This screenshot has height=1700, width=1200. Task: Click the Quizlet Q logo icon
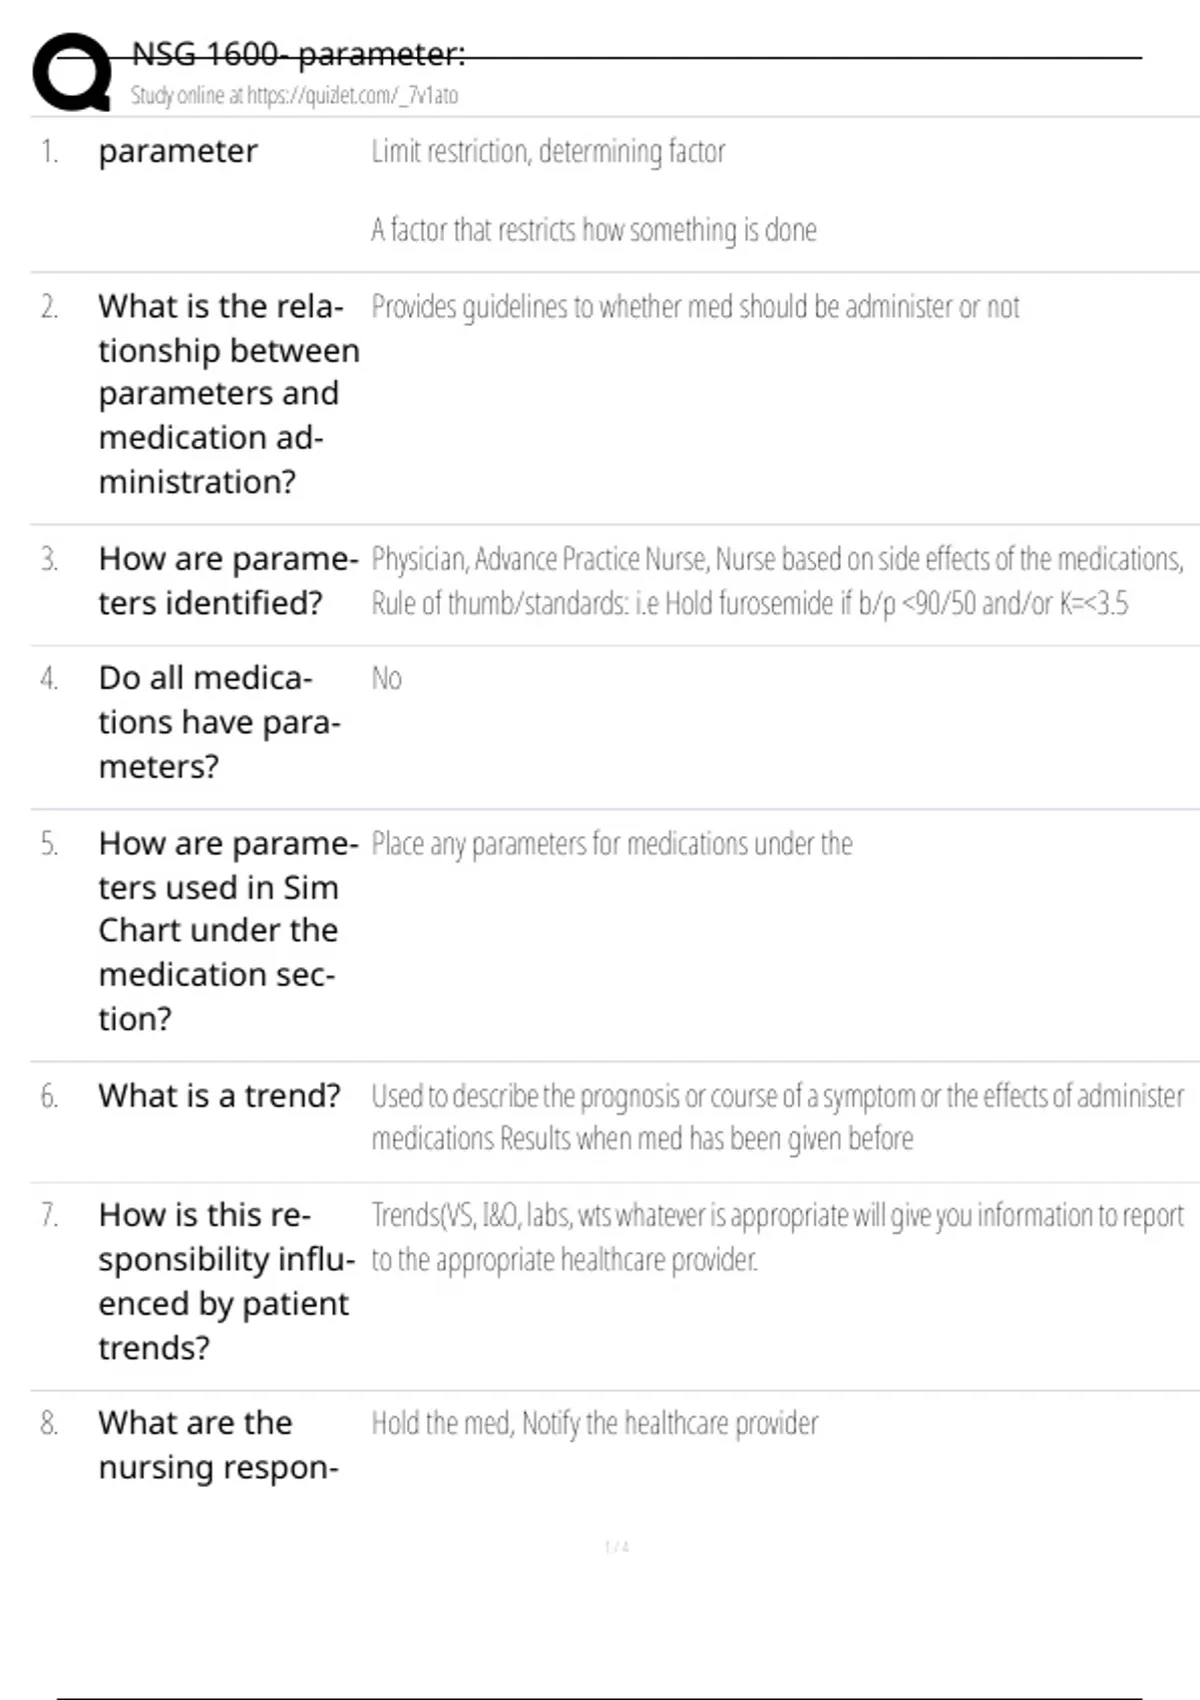coord(72,72)
